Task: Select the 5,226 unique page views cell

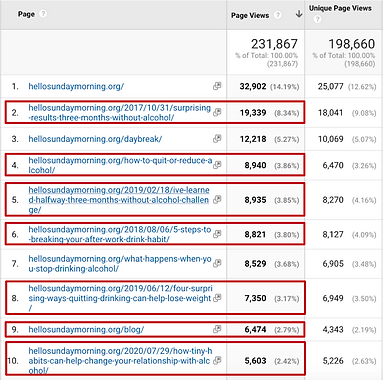Action: pos(333,361)
